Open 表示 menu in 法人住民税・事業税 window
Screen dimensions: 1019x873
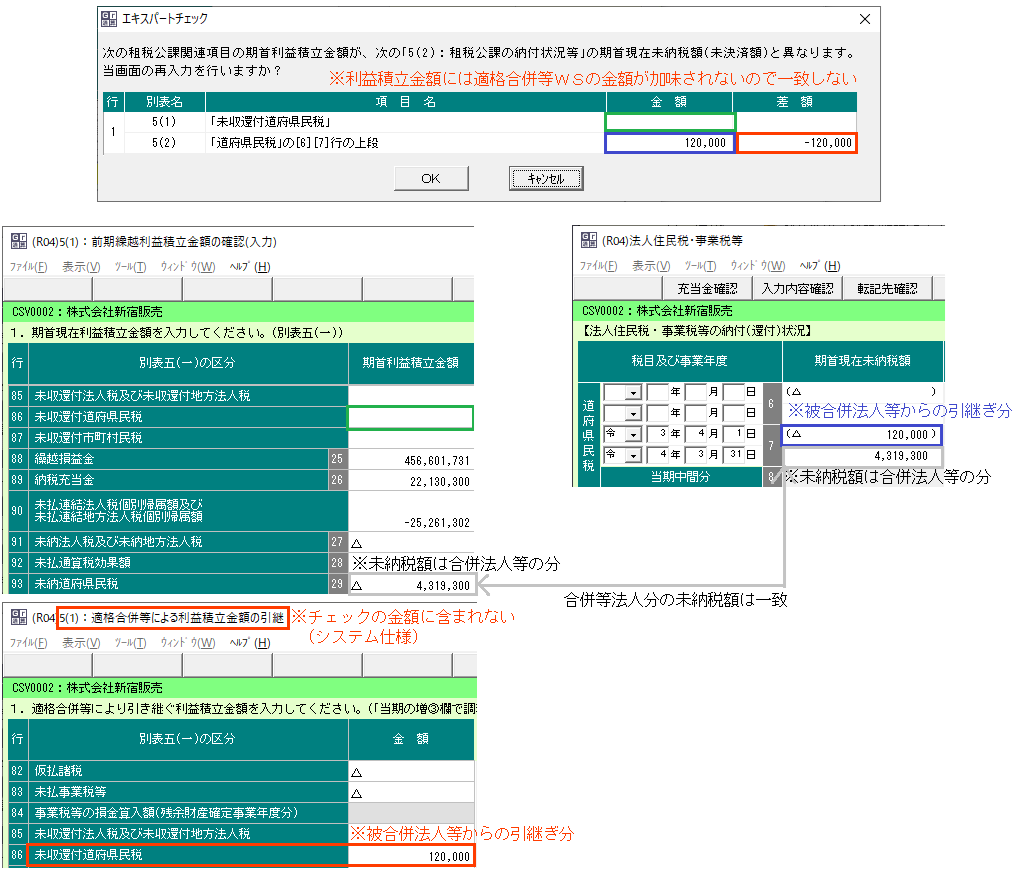pos(651,266)
